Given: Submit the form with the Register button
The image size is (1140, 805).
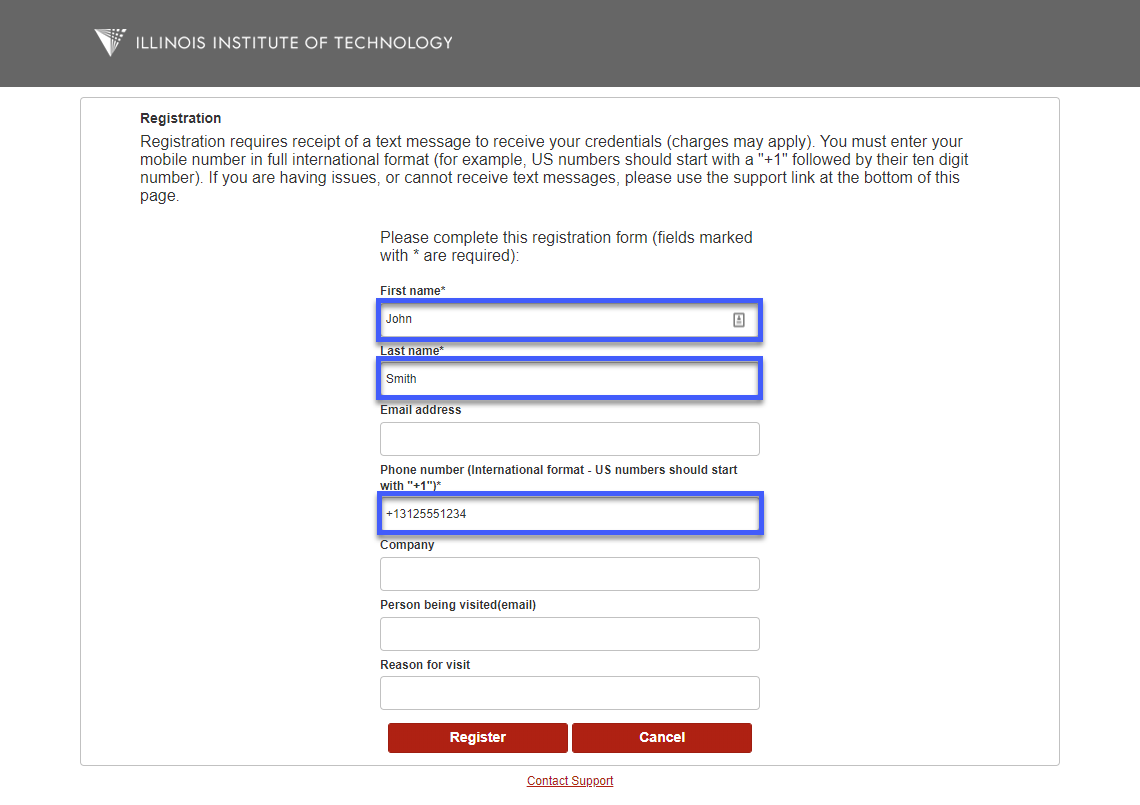Looking at the screenshot, I should pyautogui.click(x=478, y=737).
